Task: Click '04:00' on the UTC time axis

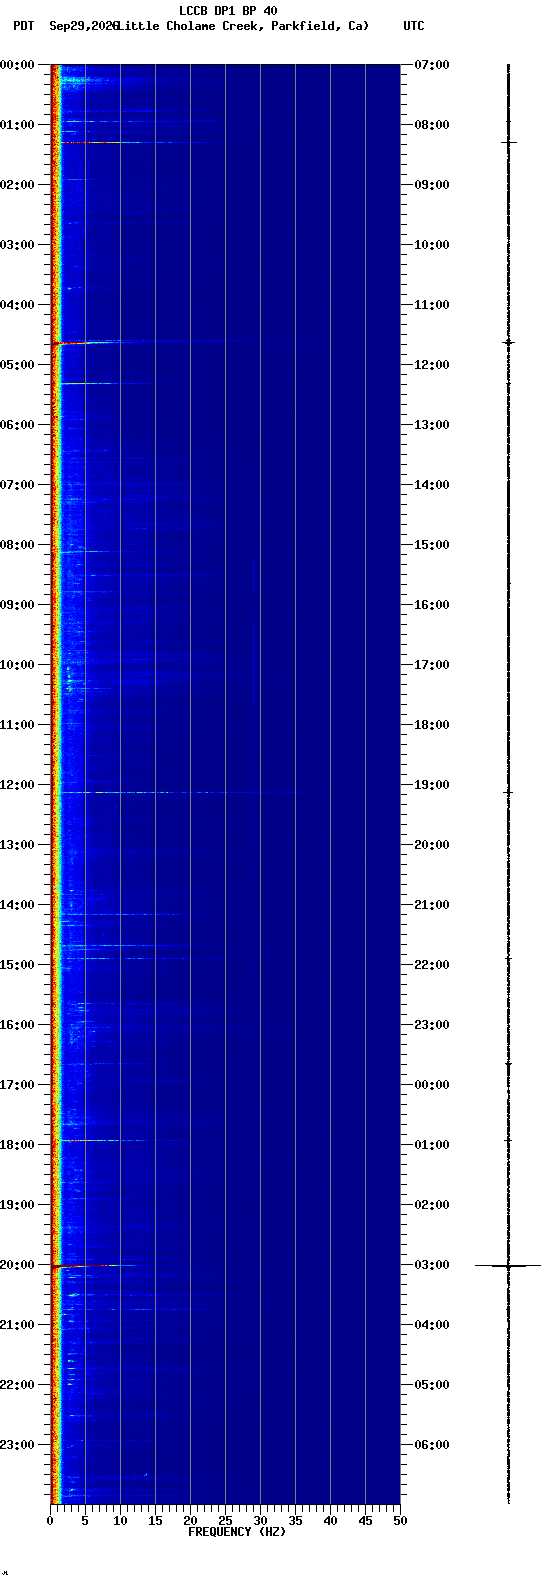Action: pos(432,1325)
